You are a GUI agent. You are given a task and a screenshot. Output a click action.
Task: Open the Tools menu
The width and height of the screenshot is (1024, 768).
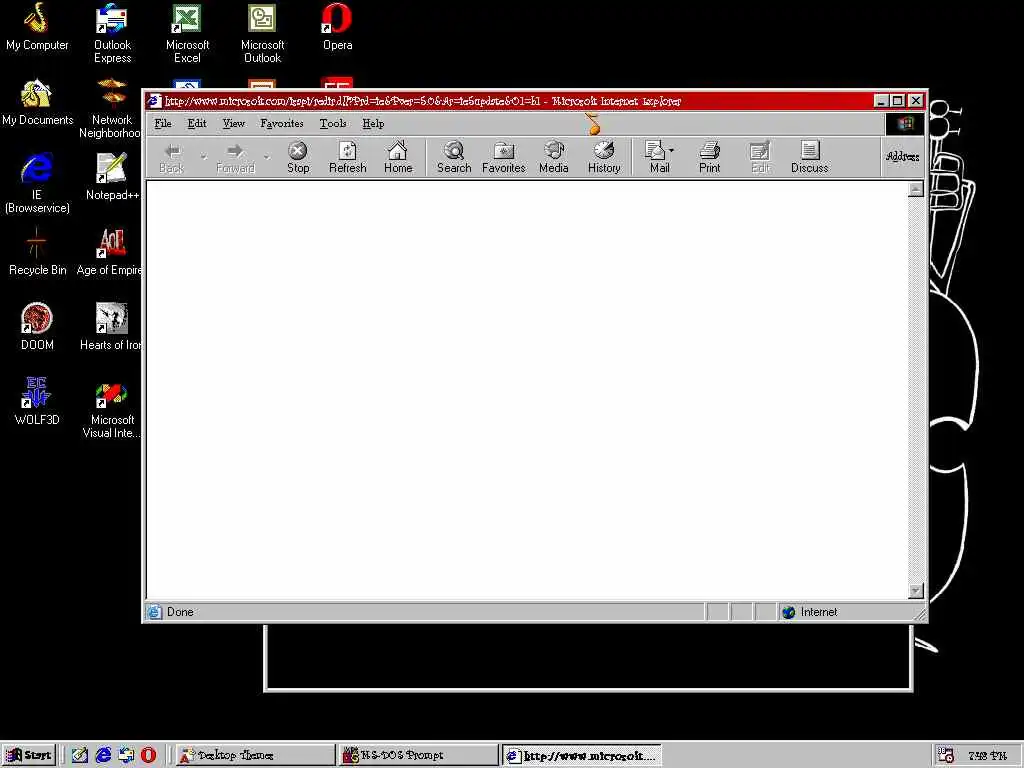pos(332,123)
